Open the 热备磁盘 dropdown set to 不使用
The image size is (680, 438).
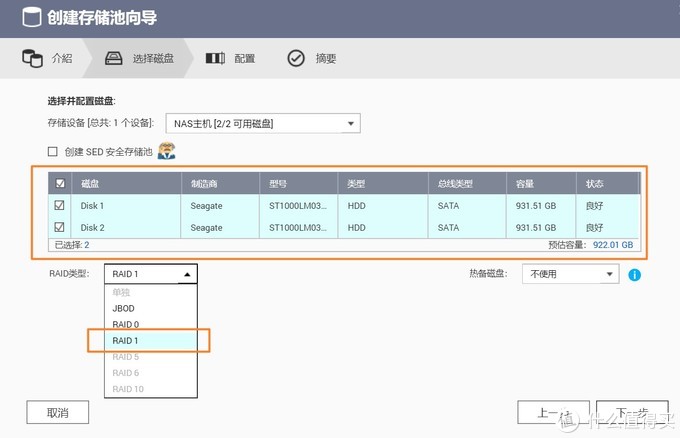tap(570, 274)
